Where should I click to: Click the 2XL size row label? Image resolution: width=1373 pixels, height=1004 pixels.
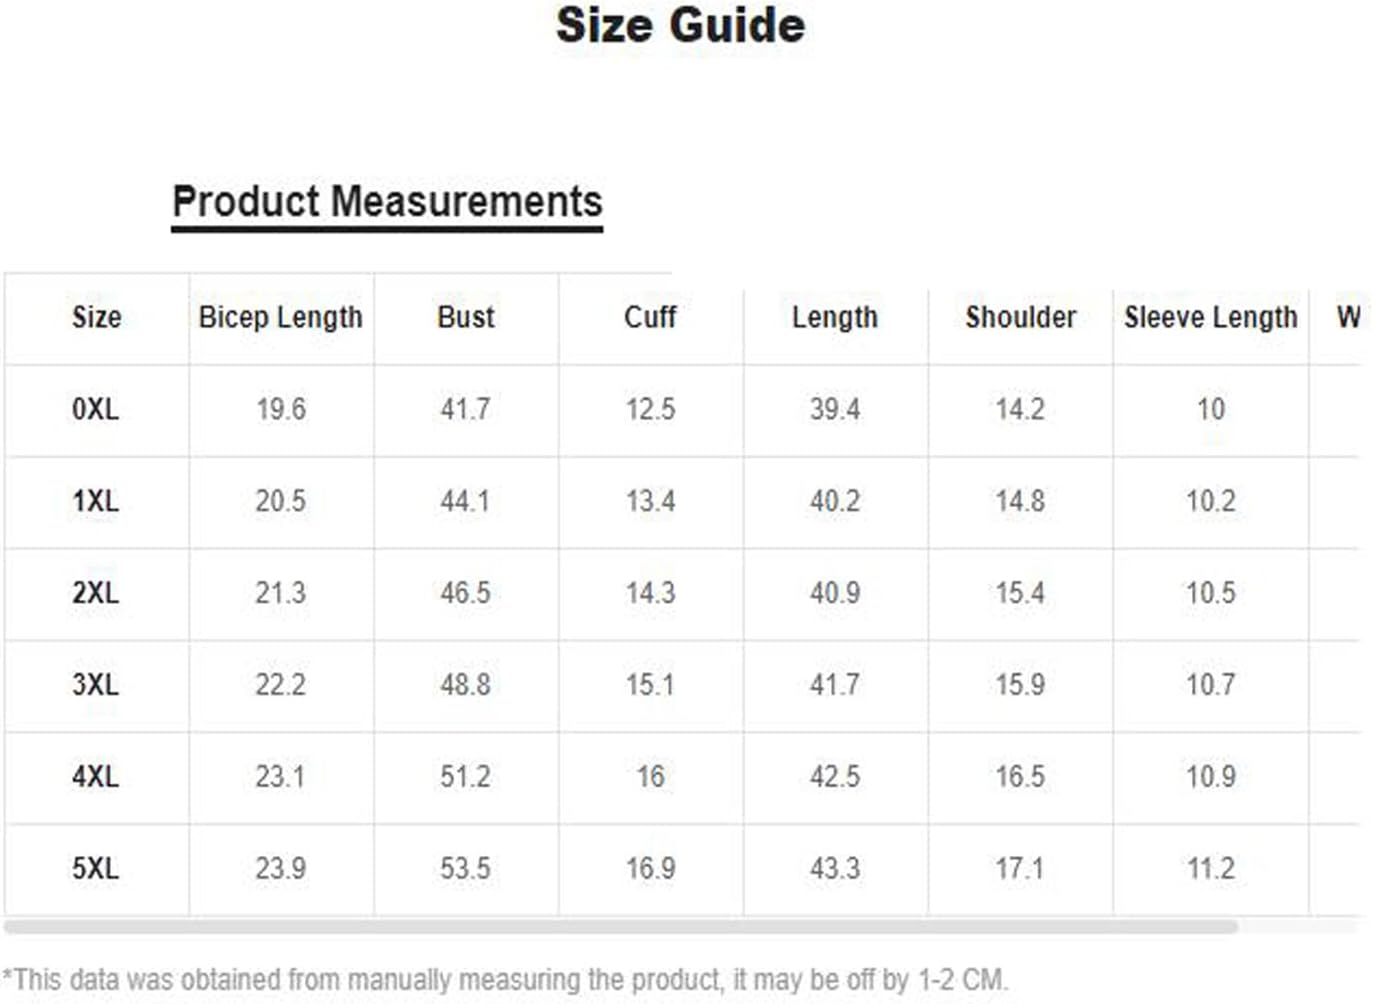pos(96,593)
